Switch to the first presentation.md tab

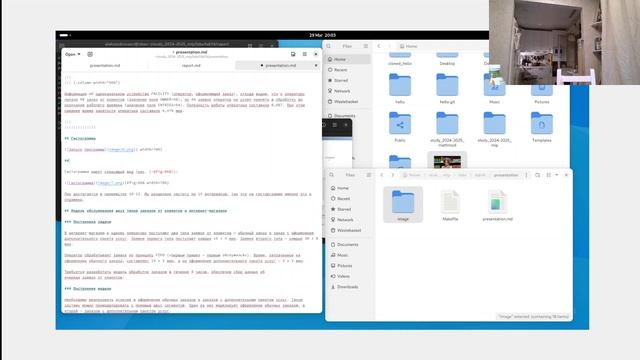pyautogui.click(x=105, y=65)
